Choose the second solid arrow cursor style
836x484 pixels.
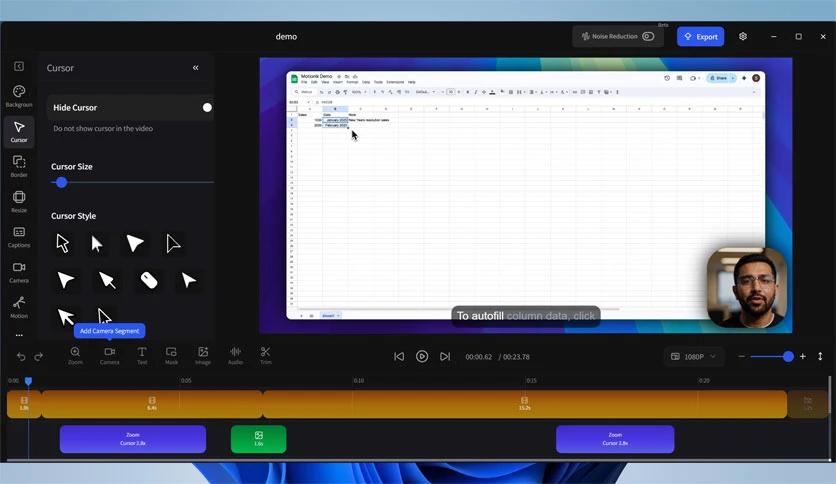(97, 244)
